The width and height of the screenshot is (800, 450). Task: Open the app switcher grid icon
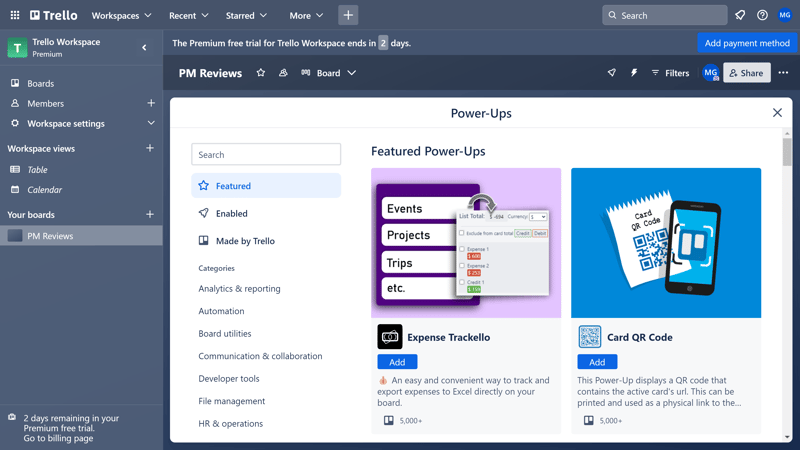(15, 15)
